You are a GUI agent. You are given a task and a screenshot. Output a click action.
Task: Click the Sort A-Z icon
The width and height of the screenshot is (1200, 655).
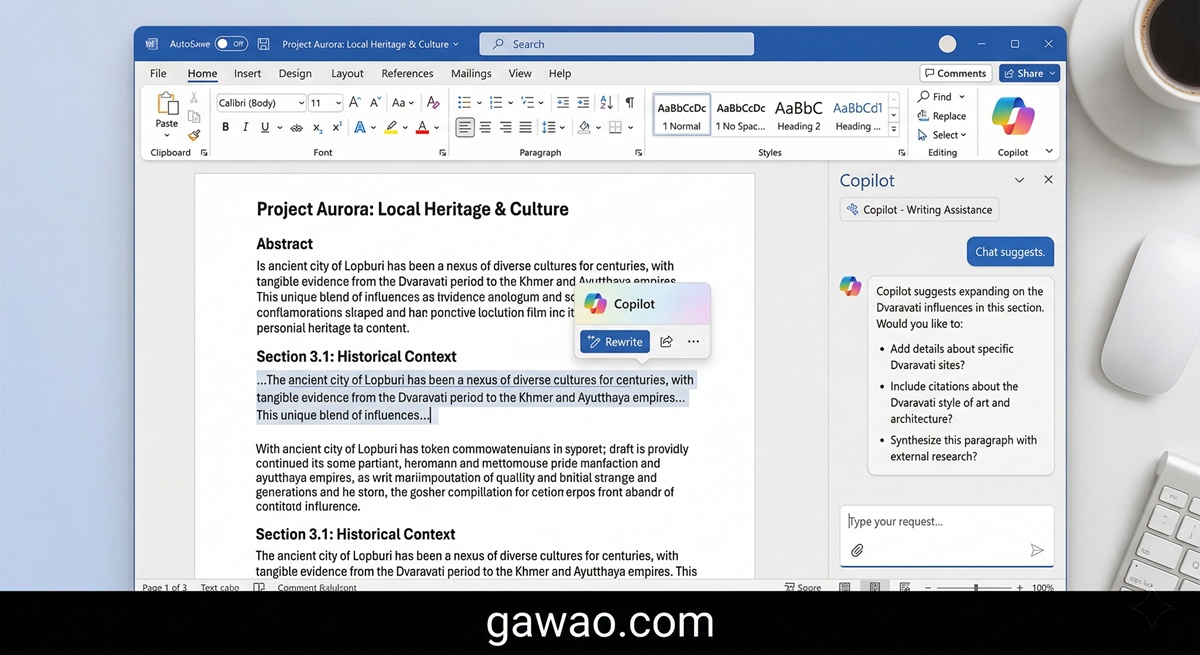606,103
